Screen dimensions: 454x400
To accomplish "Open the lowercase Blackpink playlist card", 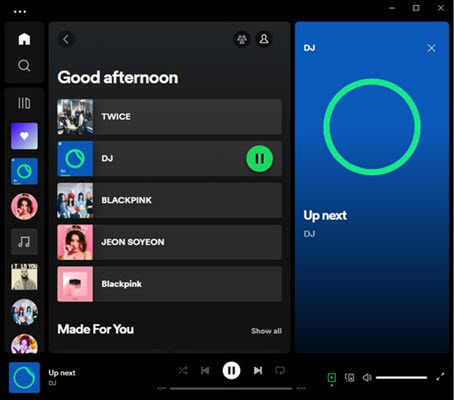I will [169, 284].
